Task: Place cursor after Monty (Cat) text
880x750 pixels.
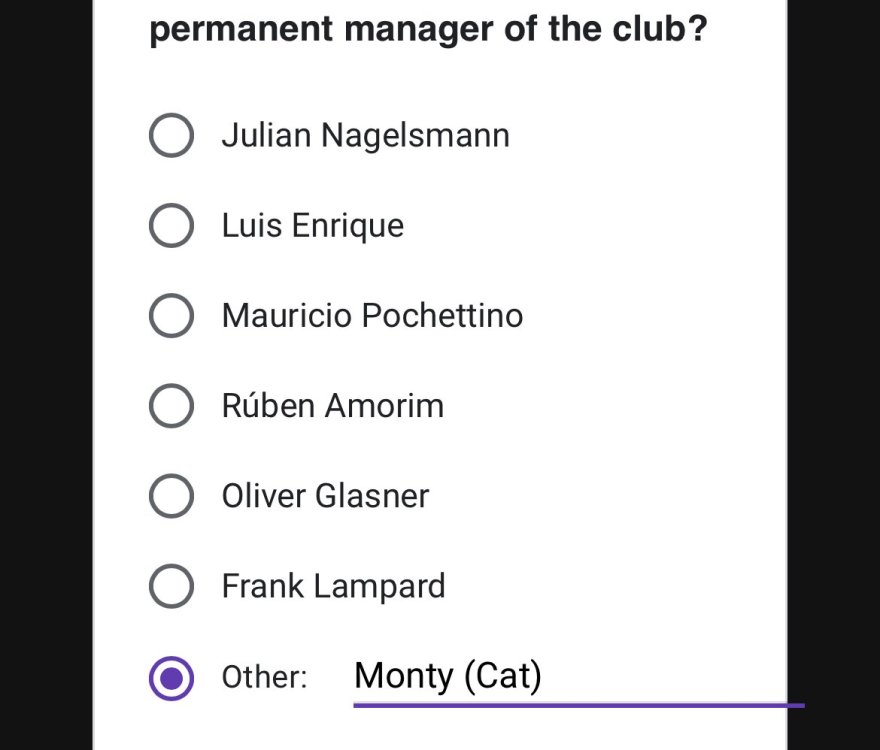Action: [x=544, y=676]
